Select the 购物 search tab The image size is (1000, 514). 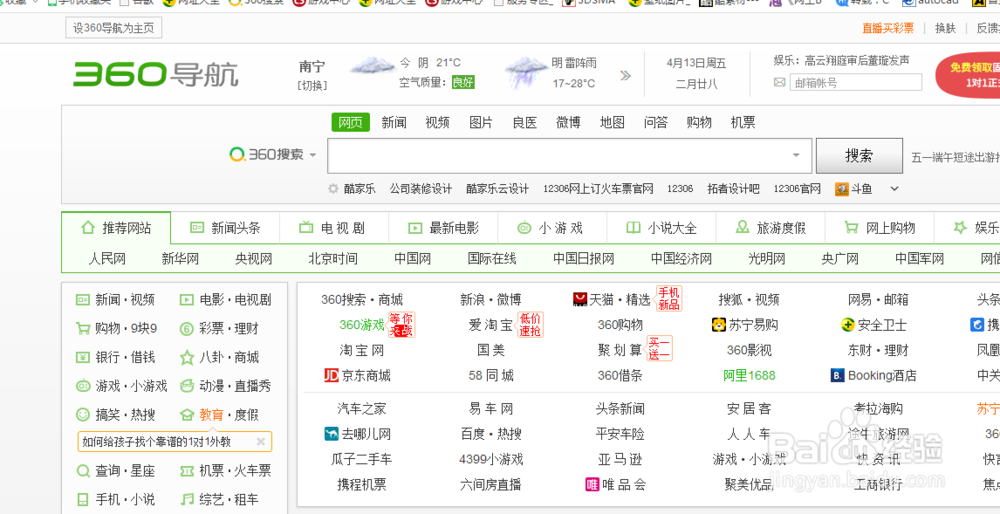pos(699,122)
